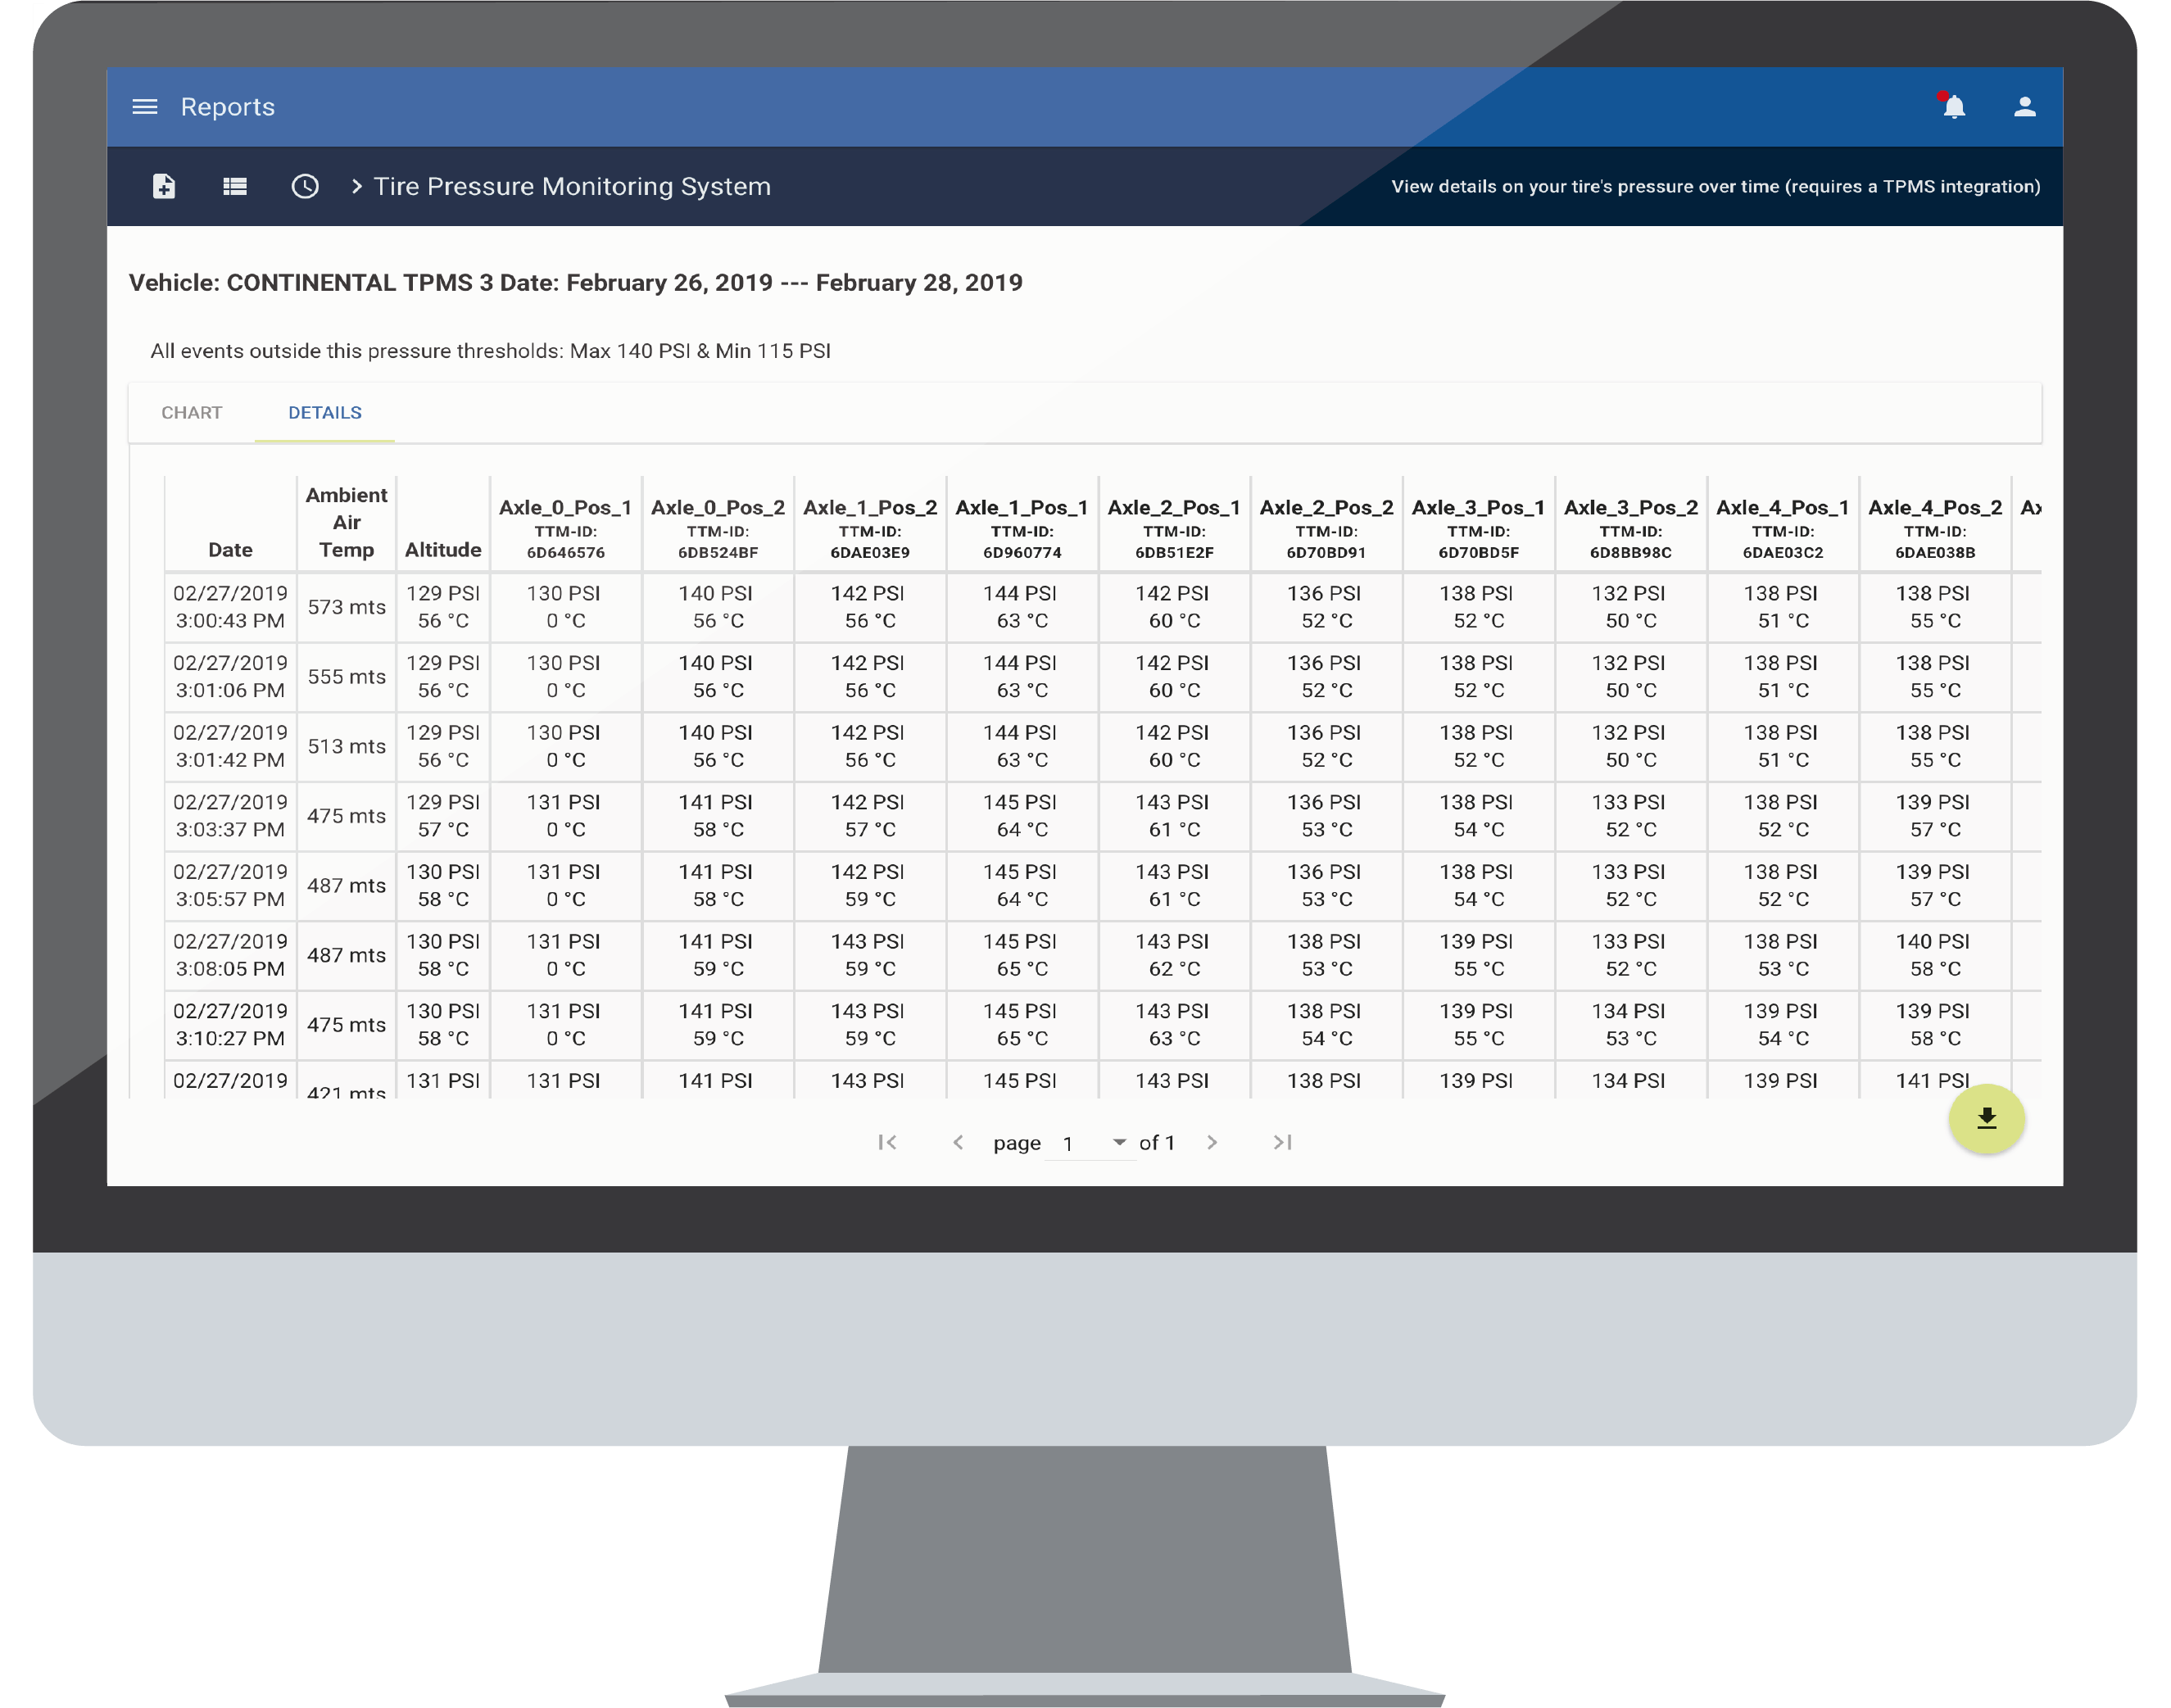2171x1708 pixels.
Task: Click the new report document icon
Action: coord(164,186)
